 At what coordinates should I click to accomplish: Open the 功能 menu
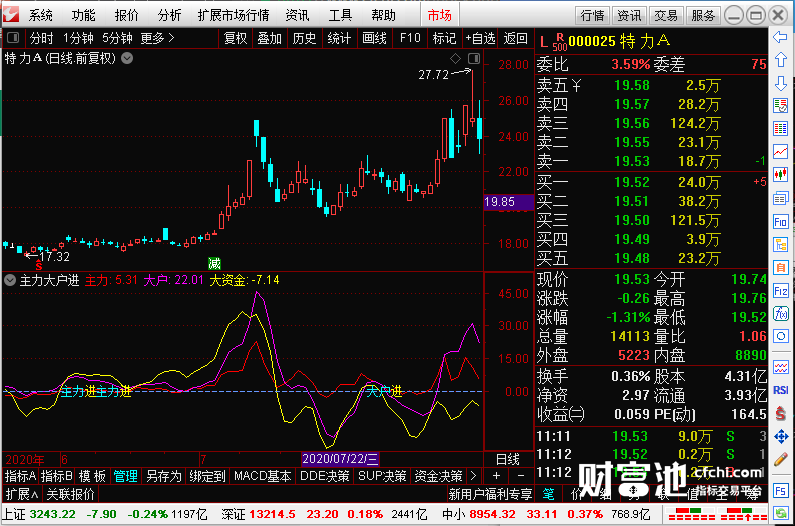(83, 15)
